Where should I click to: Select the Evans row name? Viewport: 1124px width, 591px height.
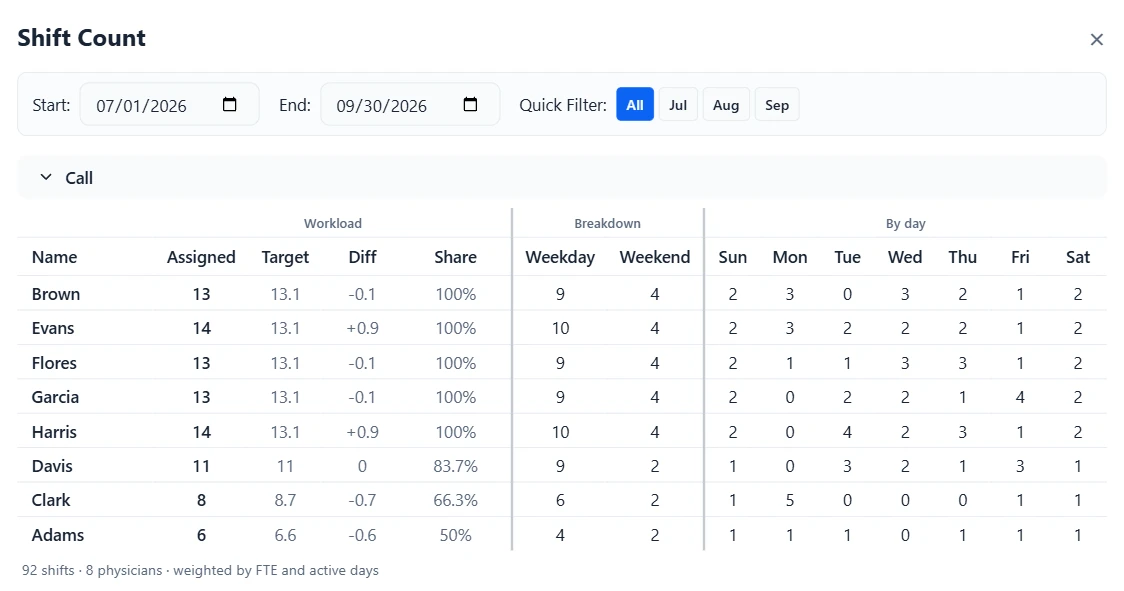53,328
